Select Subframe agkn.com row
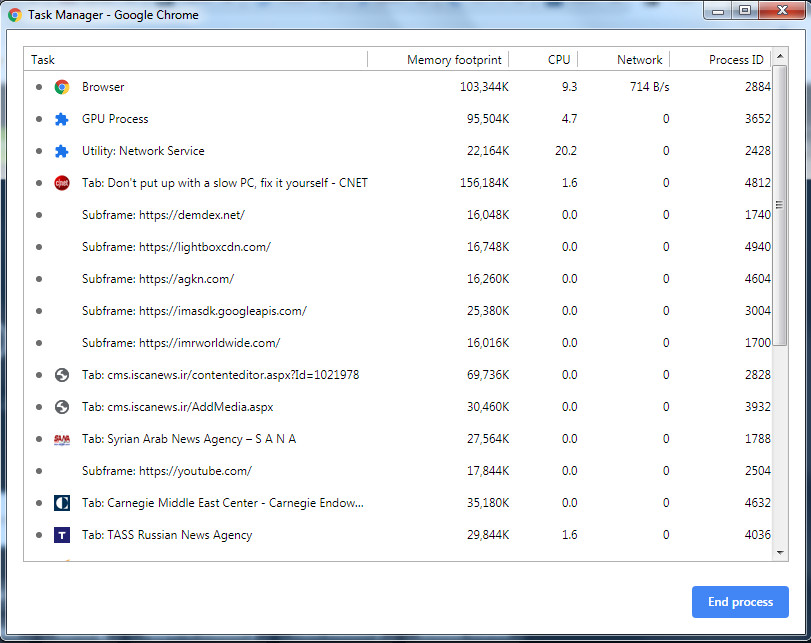This screenshot has height=643, width=811. click(398, 279)
